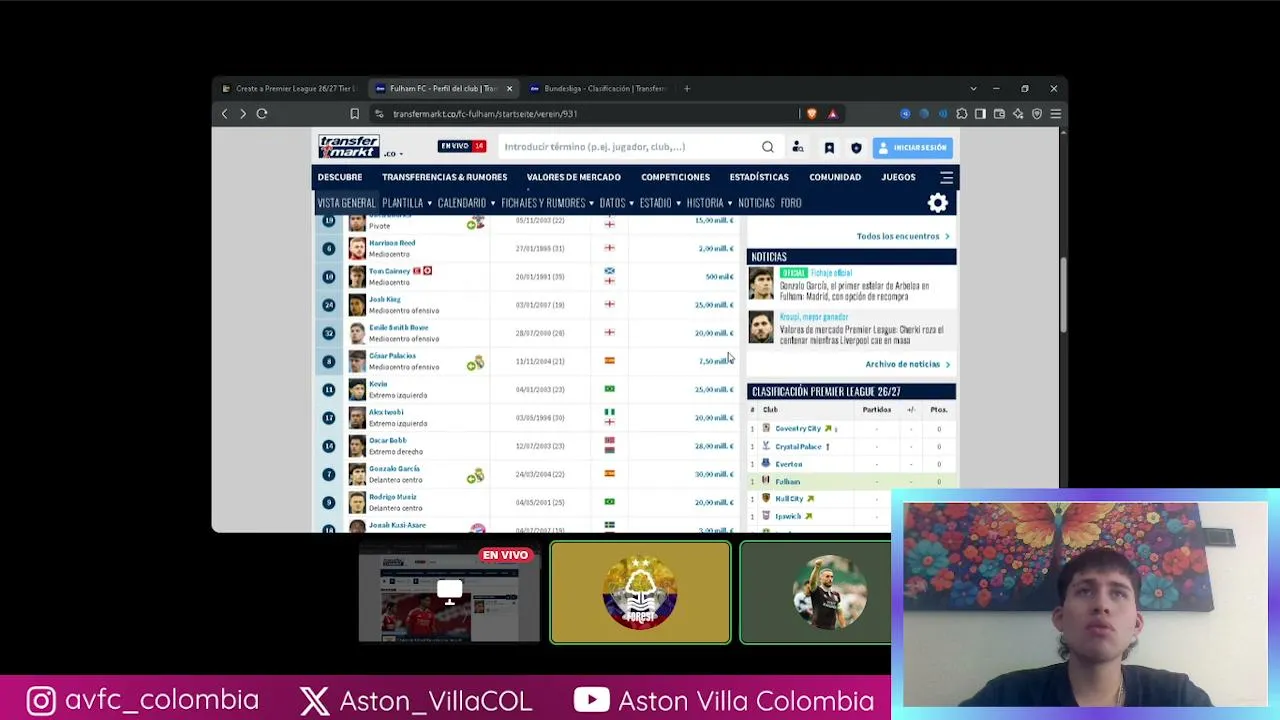Open the Todos los encuentros link
The image size is (1280, 720).
902,236
